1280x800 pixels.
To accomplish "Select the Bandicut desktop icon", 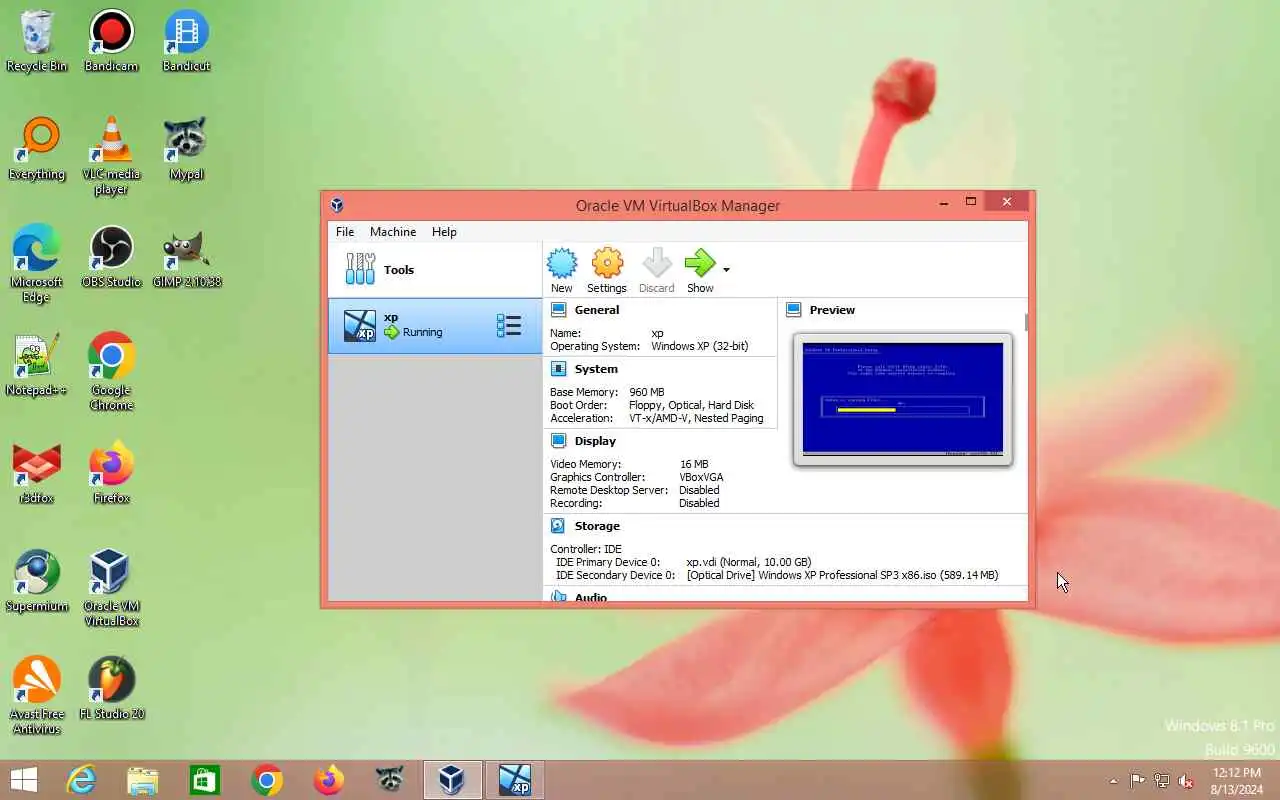I will click(186, 42).
